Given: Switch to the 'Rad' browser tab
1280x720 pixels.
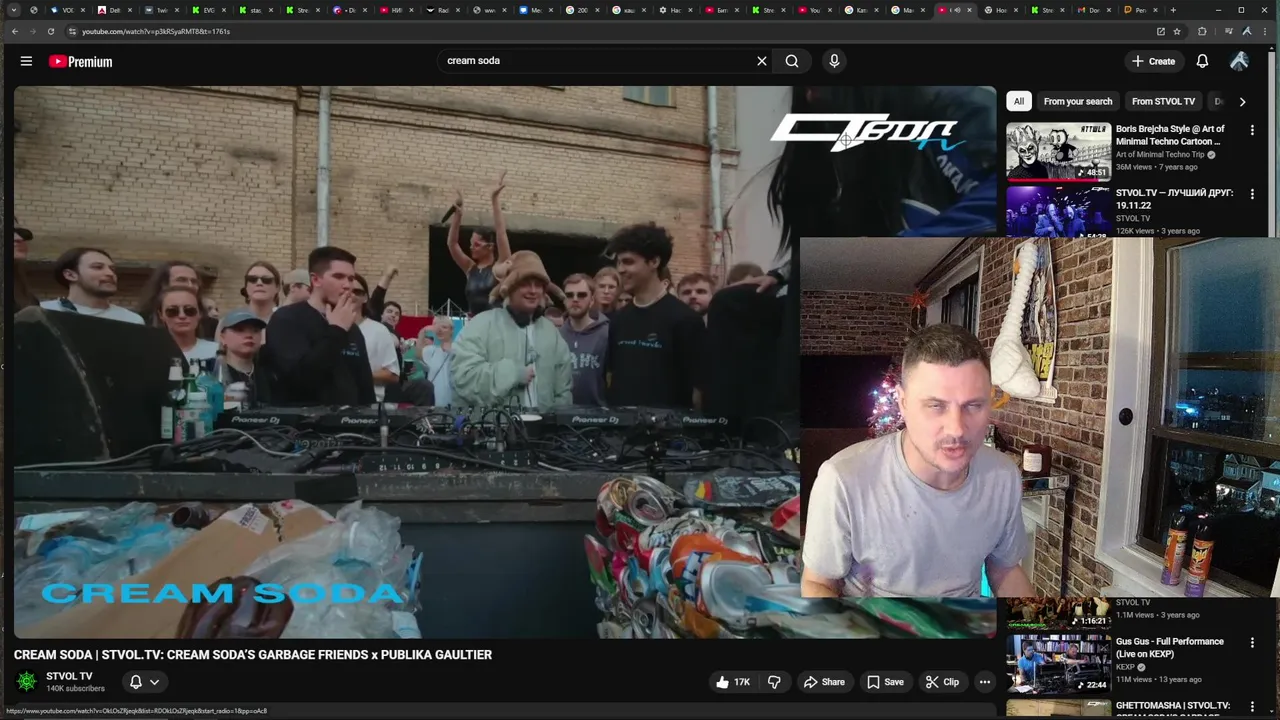Looking at the screenshot, I should coord(443,10).
